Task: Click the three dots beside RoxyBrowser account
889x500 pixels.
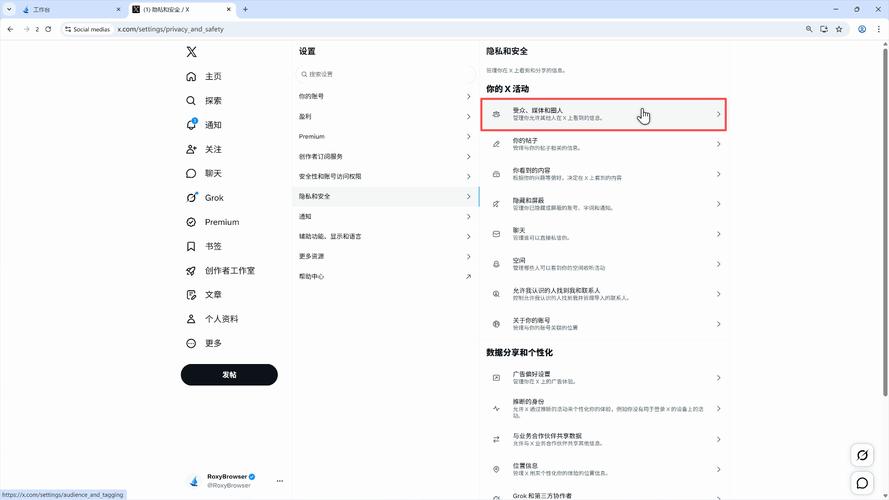Action: 280,481
